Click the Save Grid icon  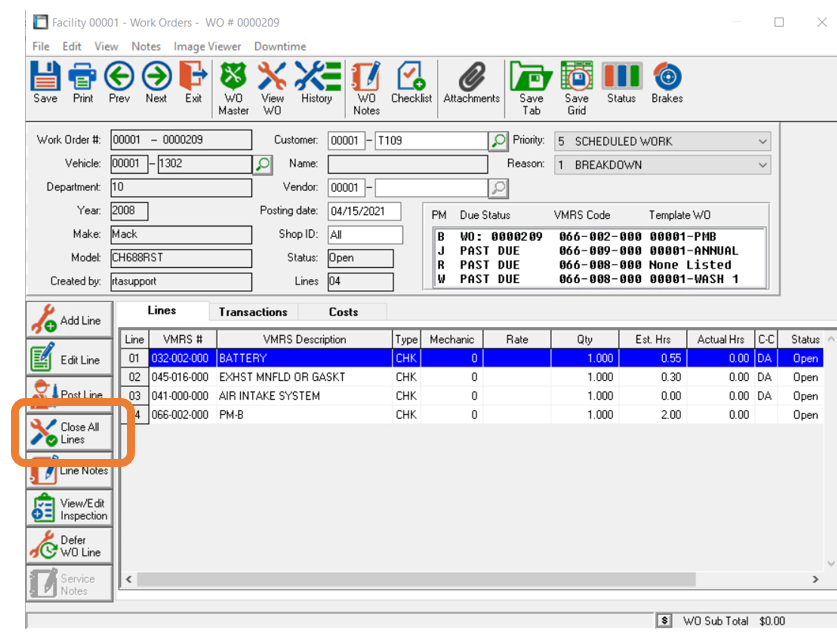(576, 86)
